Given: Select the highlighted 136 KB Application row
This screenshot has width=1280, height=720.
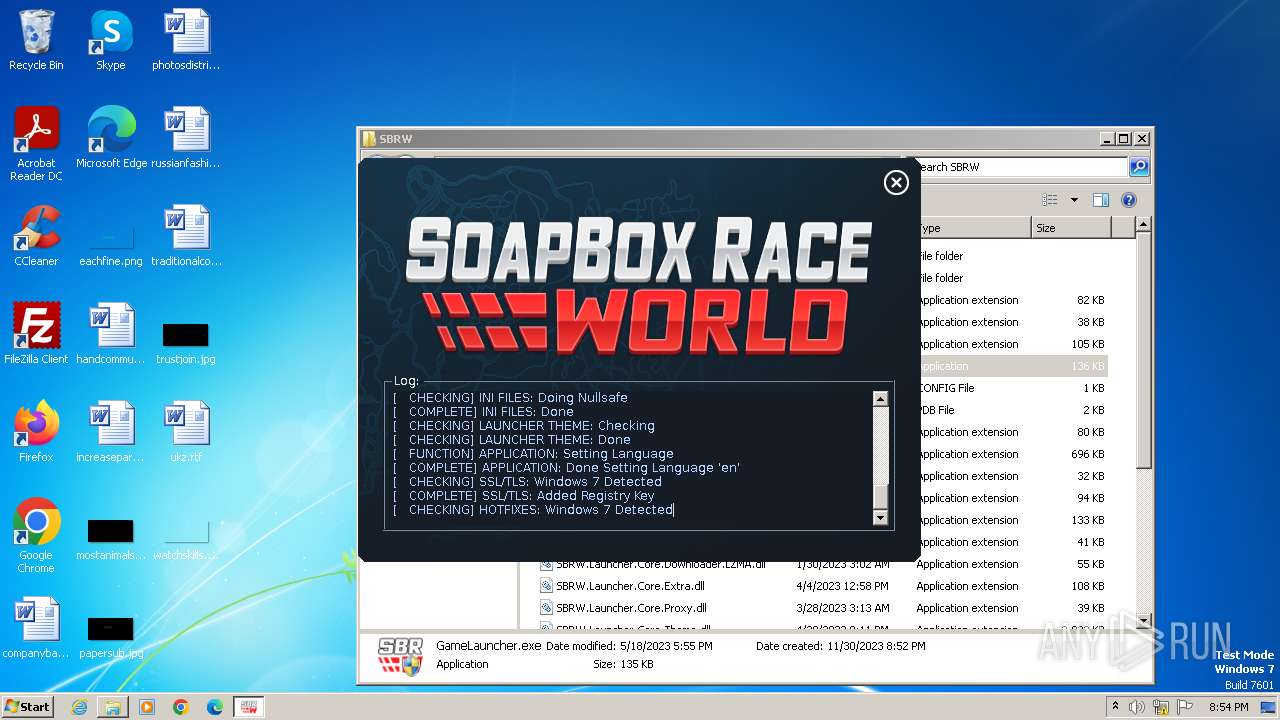Looking at the screenshot, I should (x=1012, y=366).
